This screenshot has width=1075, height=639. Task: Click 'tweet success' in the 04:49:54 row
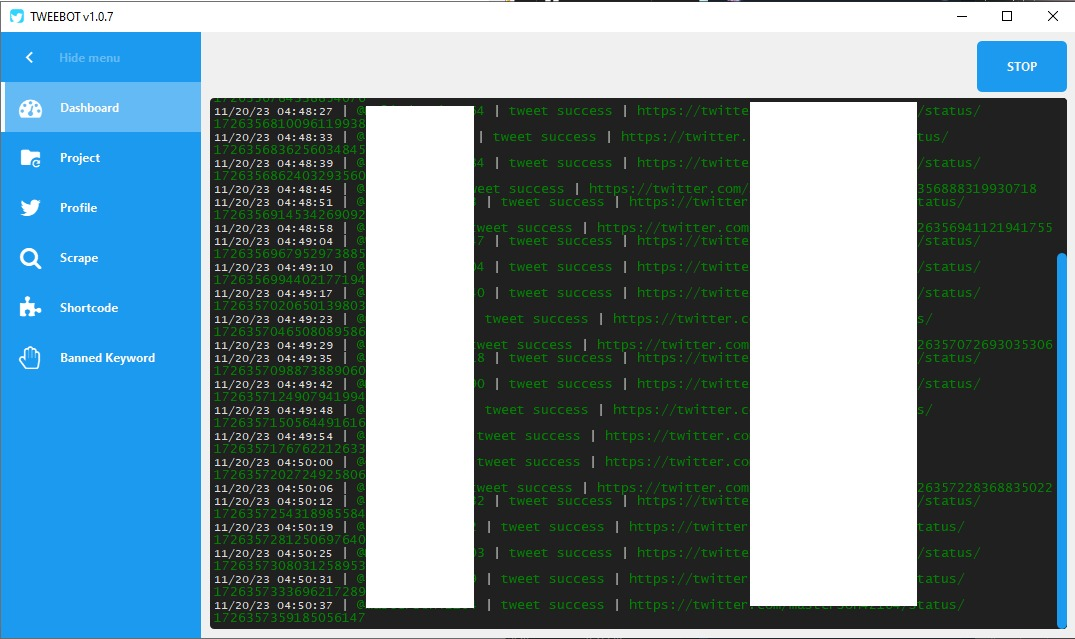(x=528, y=436)
